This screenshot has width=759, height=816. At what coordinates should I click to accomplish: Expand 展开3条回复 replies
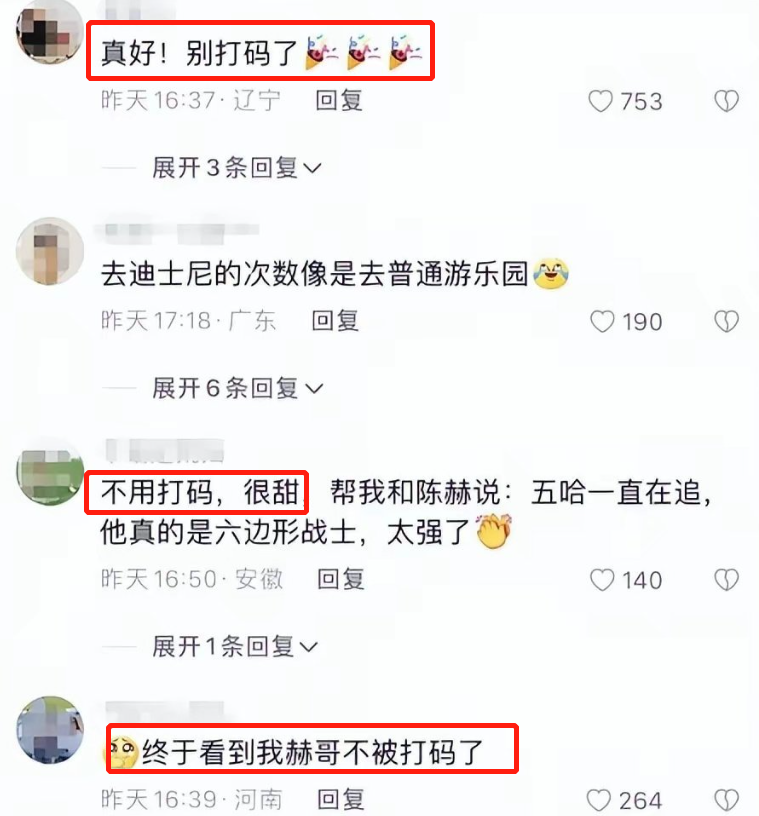[x=237, y=168]
